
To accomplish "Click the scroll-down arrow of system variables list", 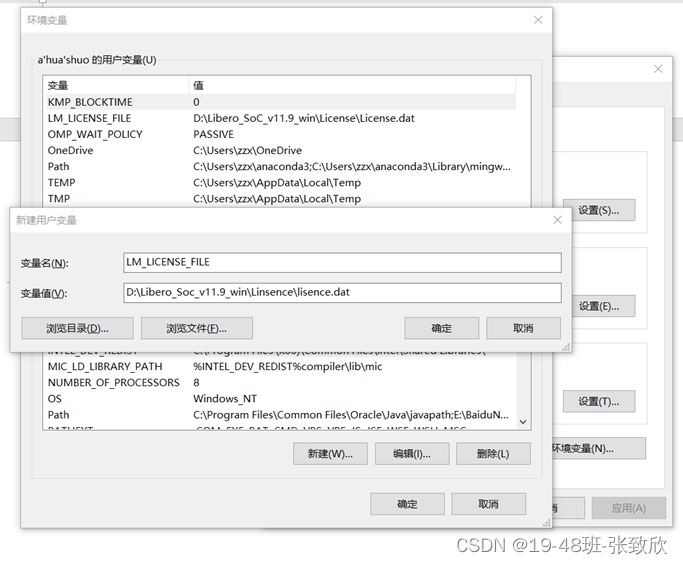I will [523, 422].
